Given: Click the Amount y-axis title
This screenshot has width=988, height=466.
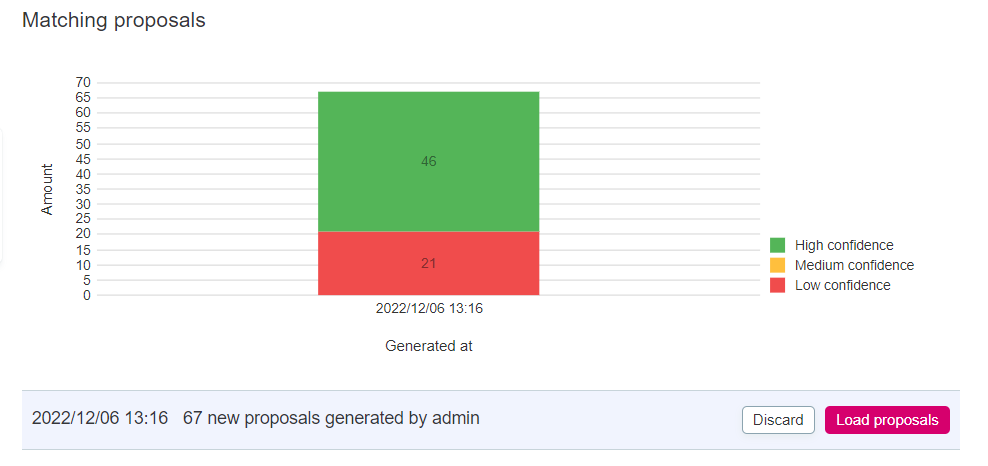Looking at the screenshot, I should 47,189.
